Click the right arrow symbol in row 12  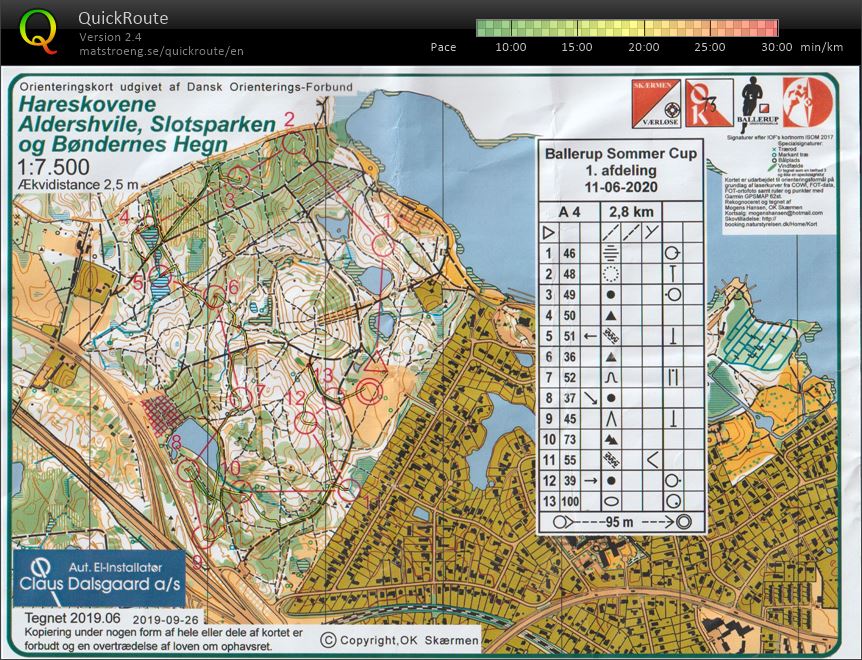(x=590, y=481)
